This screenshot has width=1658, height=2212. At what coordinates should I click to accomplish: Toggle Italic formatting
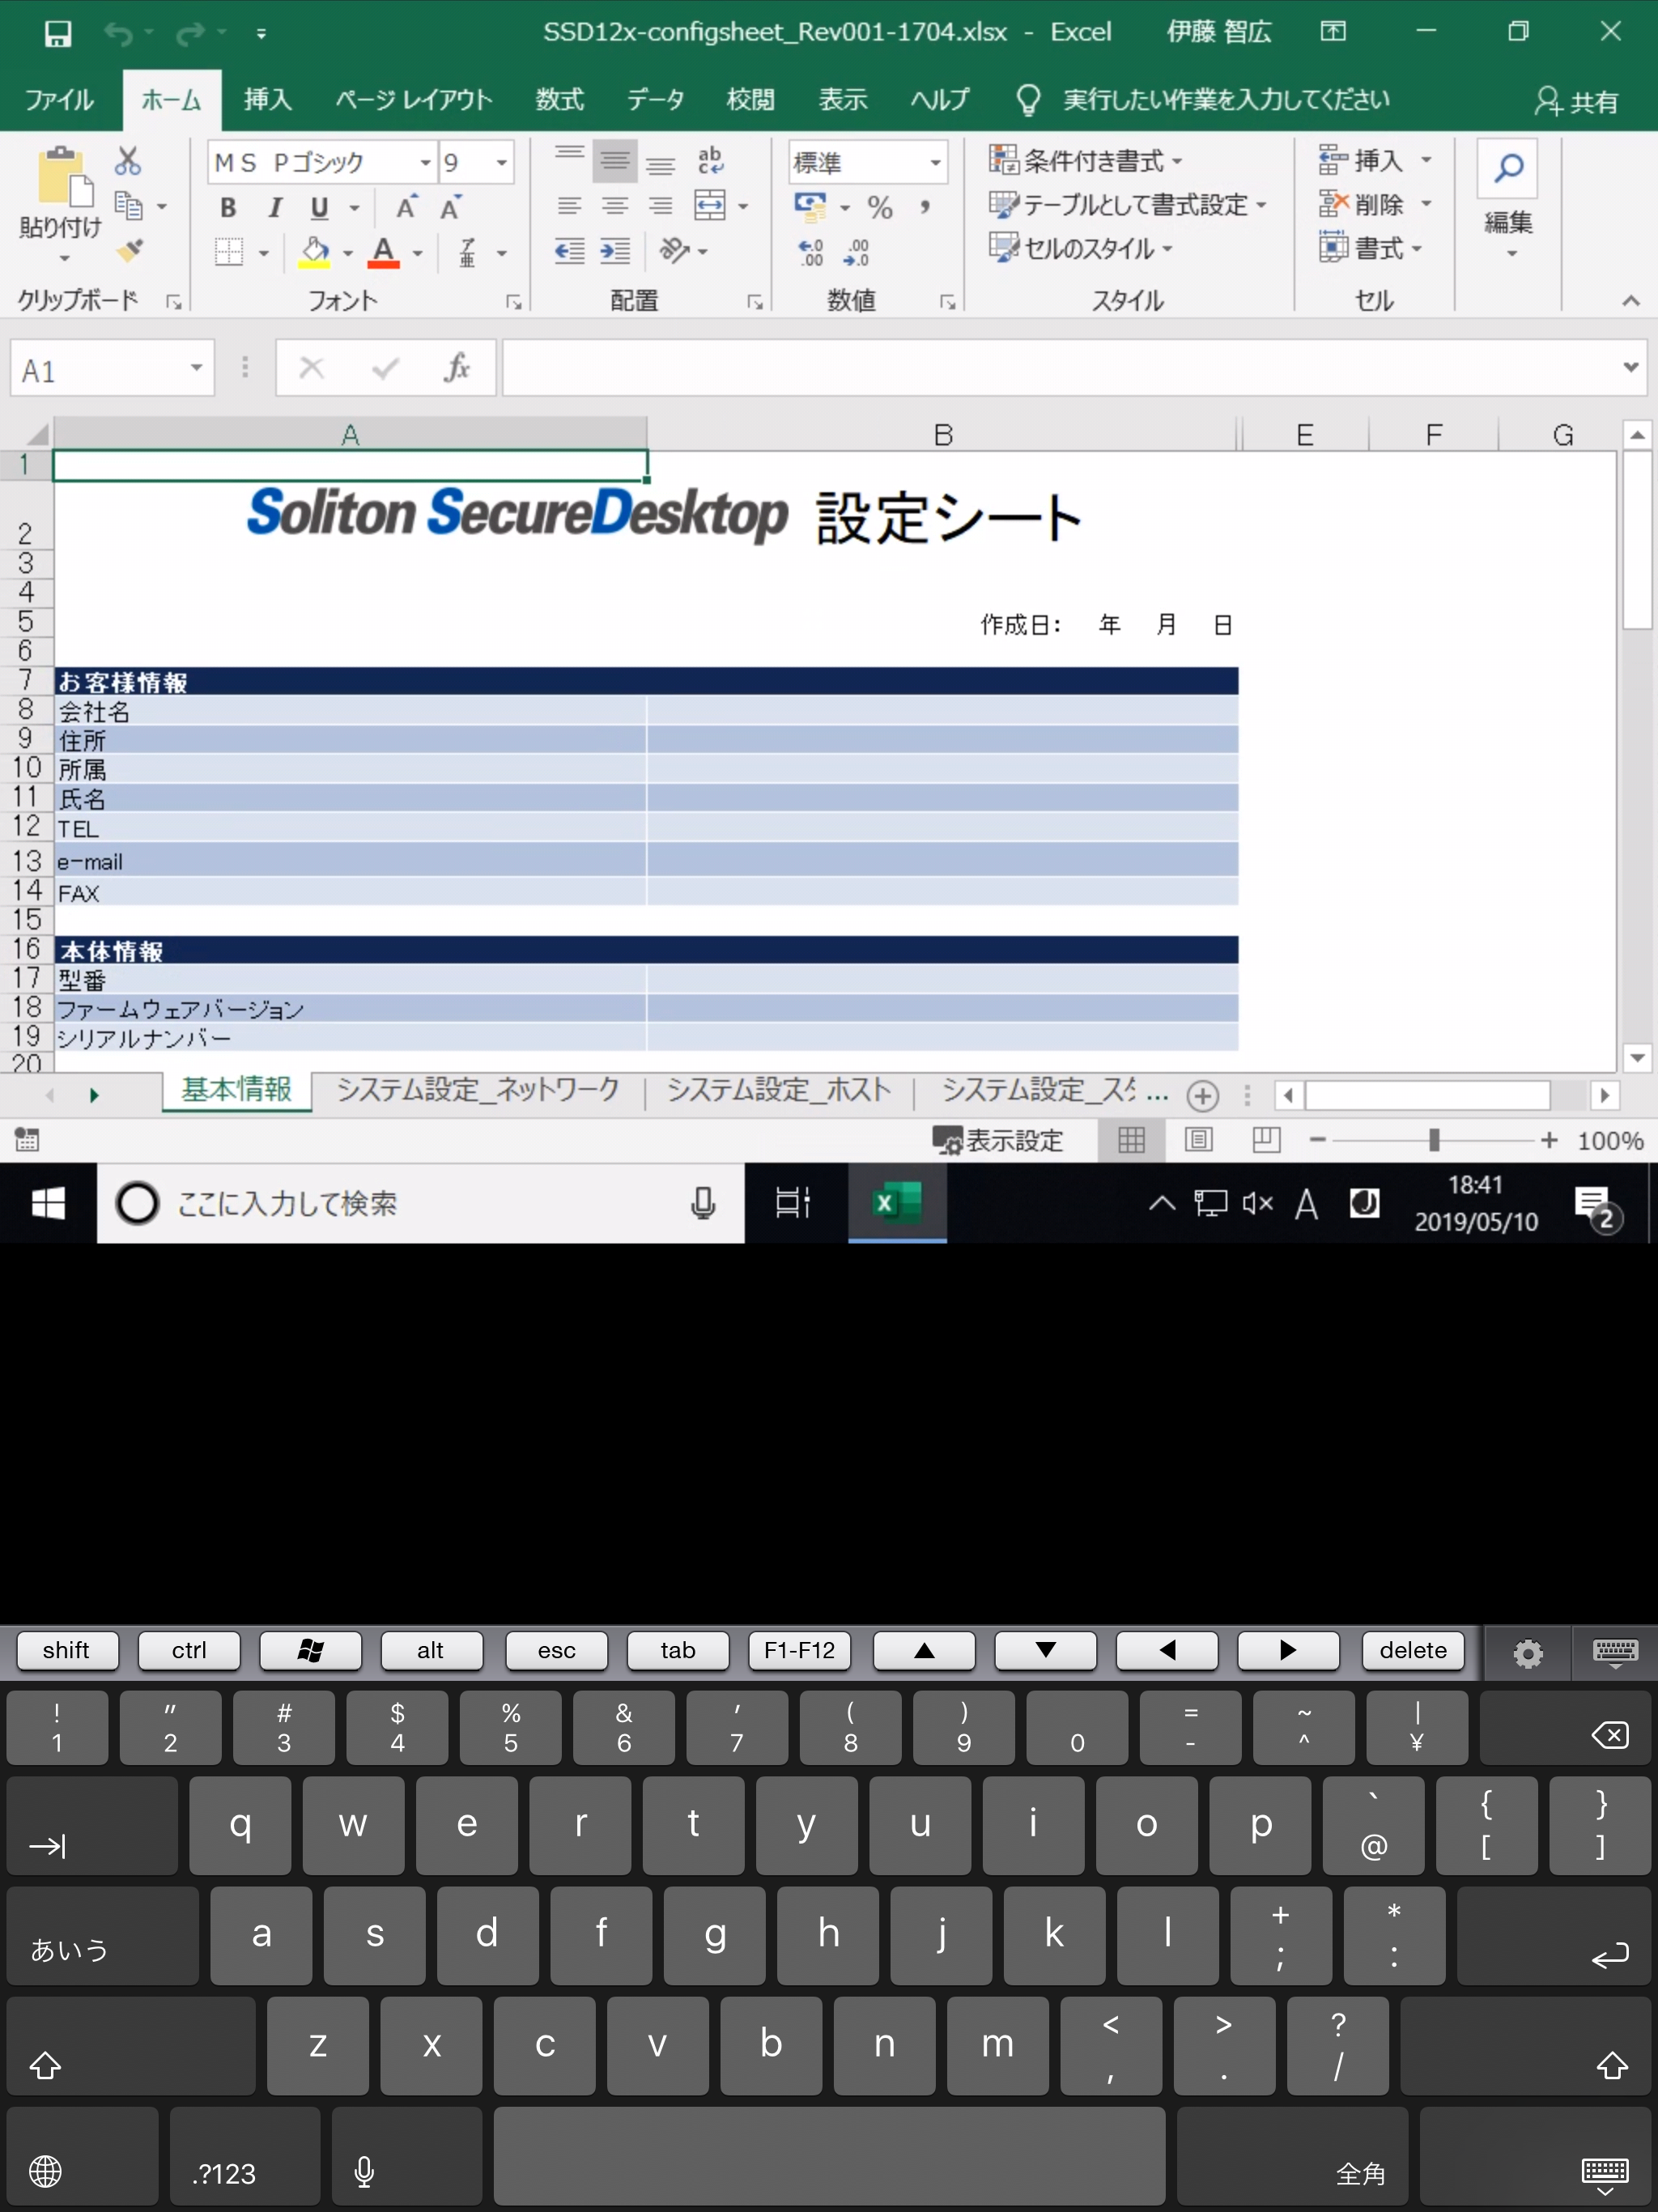click(x=274, y=207)
